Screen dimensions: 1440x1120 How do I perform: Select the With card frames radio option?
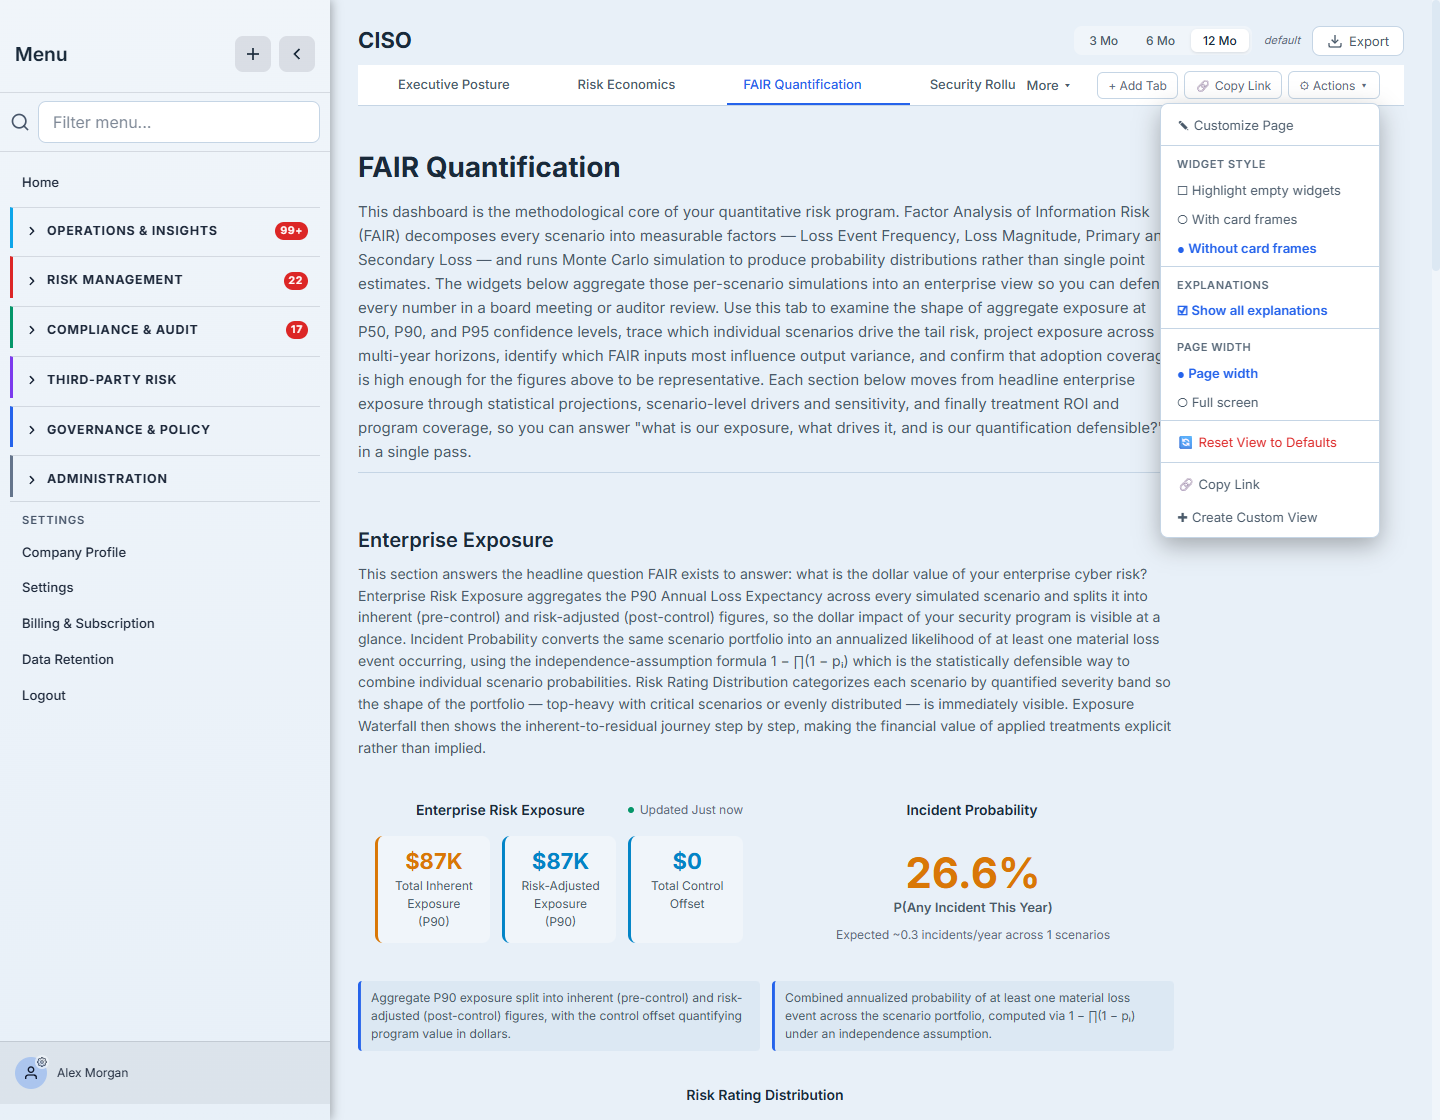click(1183, 219)
